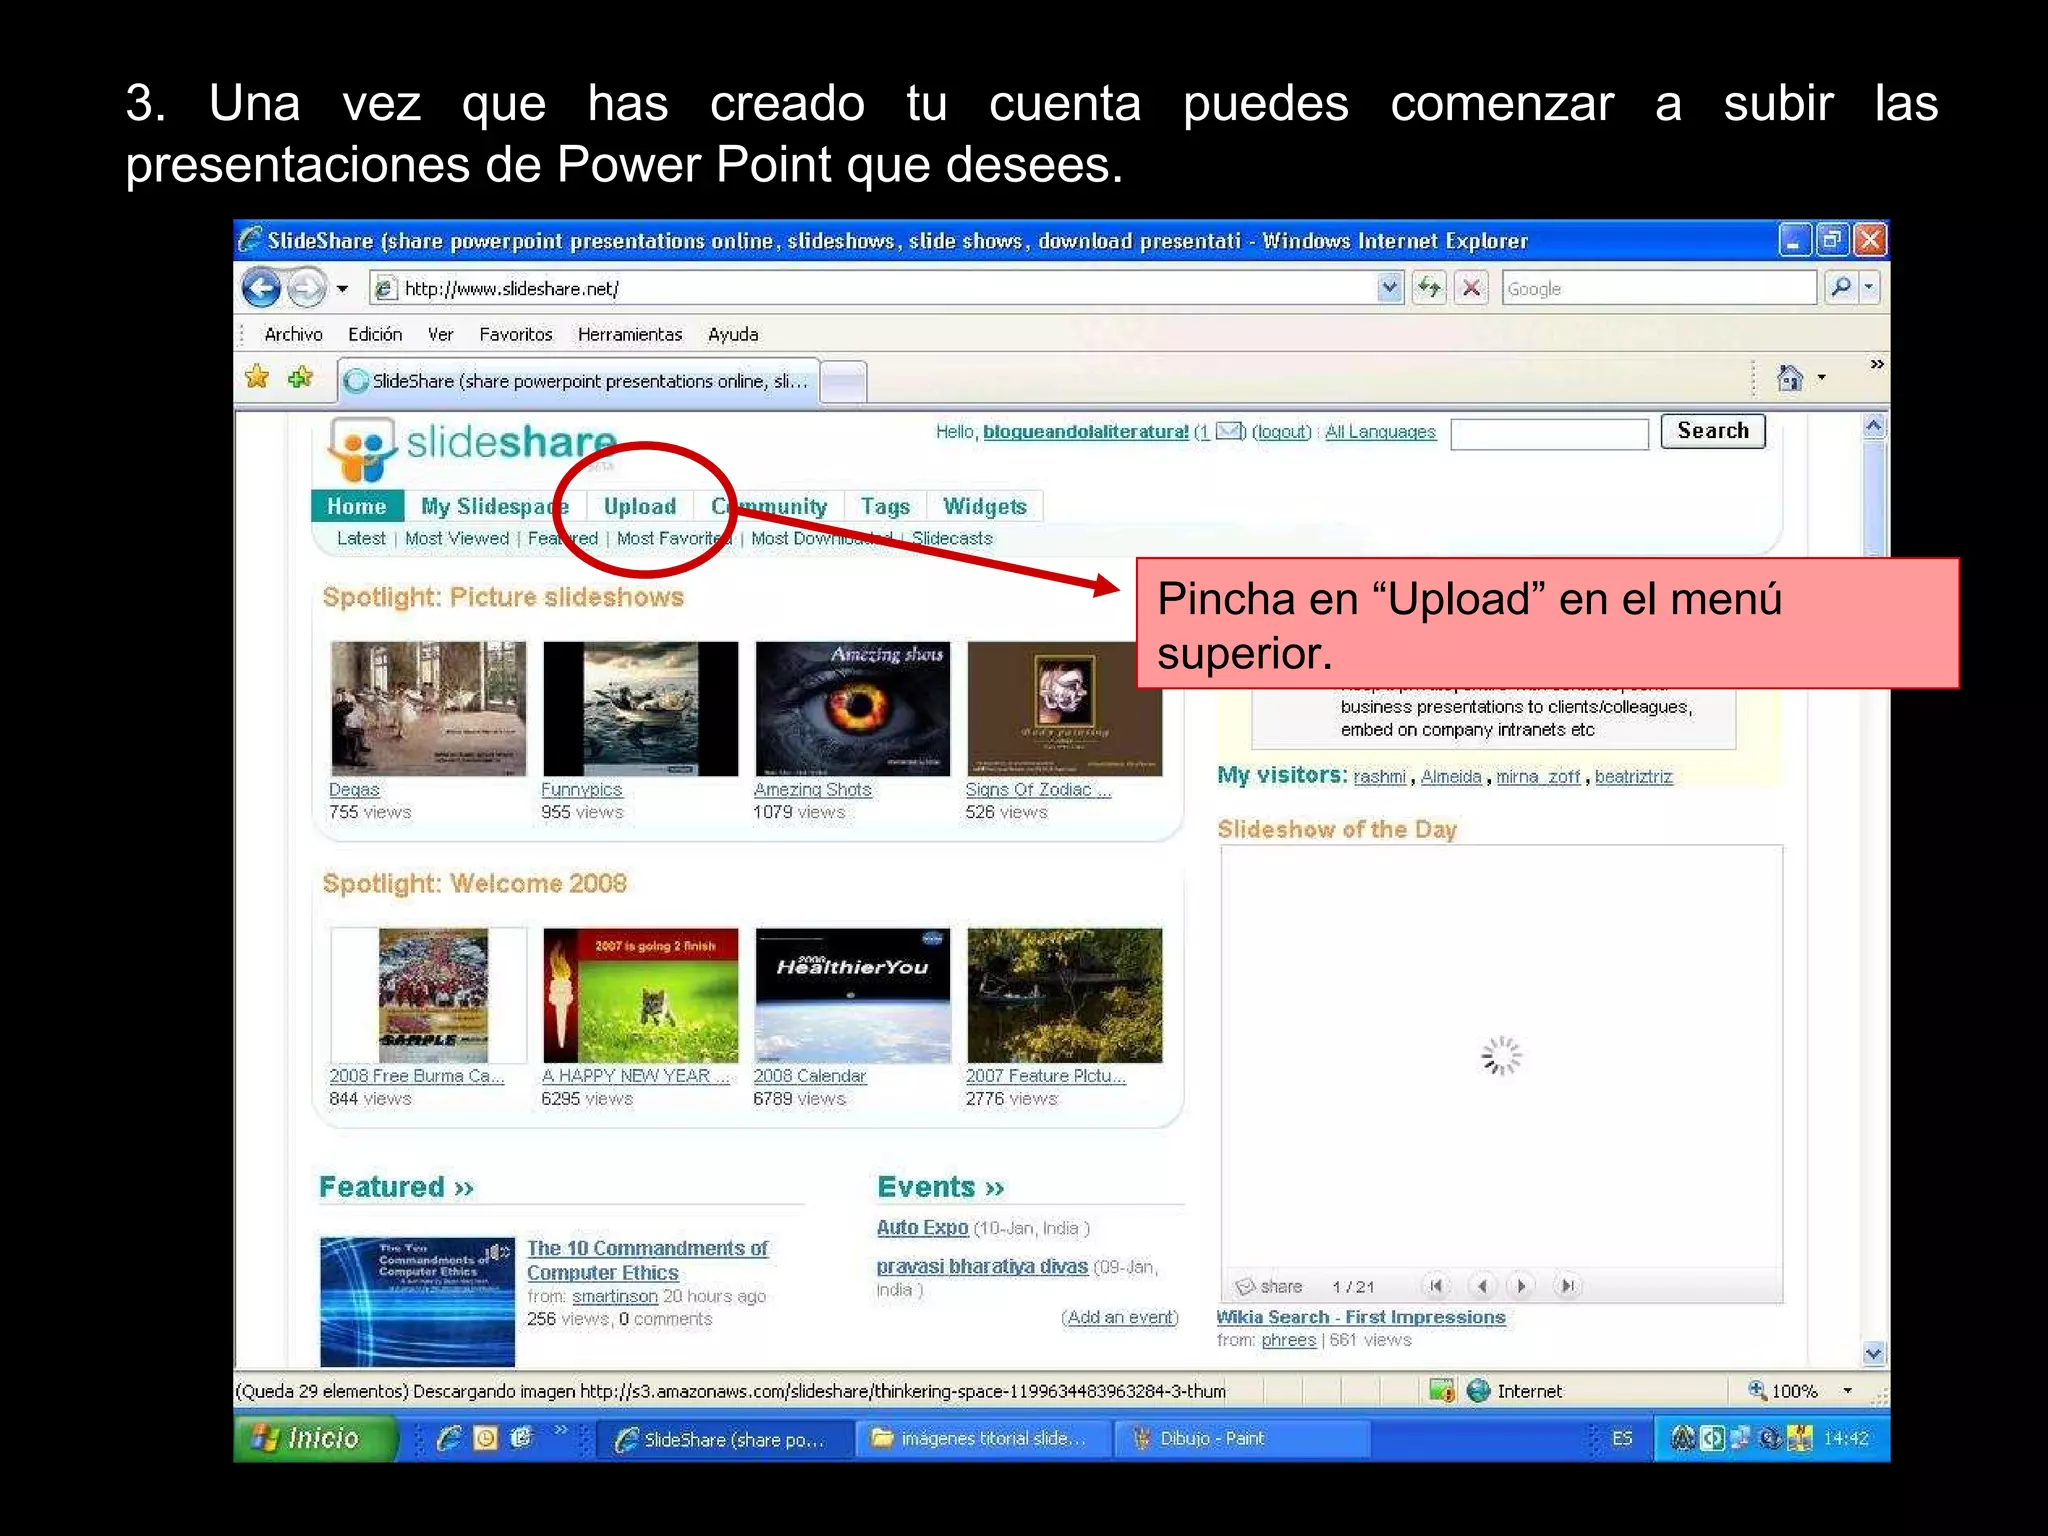Open the Latest submenu link
Image resolution: width=2048 pixels, height=1536 pixels.
pyautogui.click(x=361, y=539)
